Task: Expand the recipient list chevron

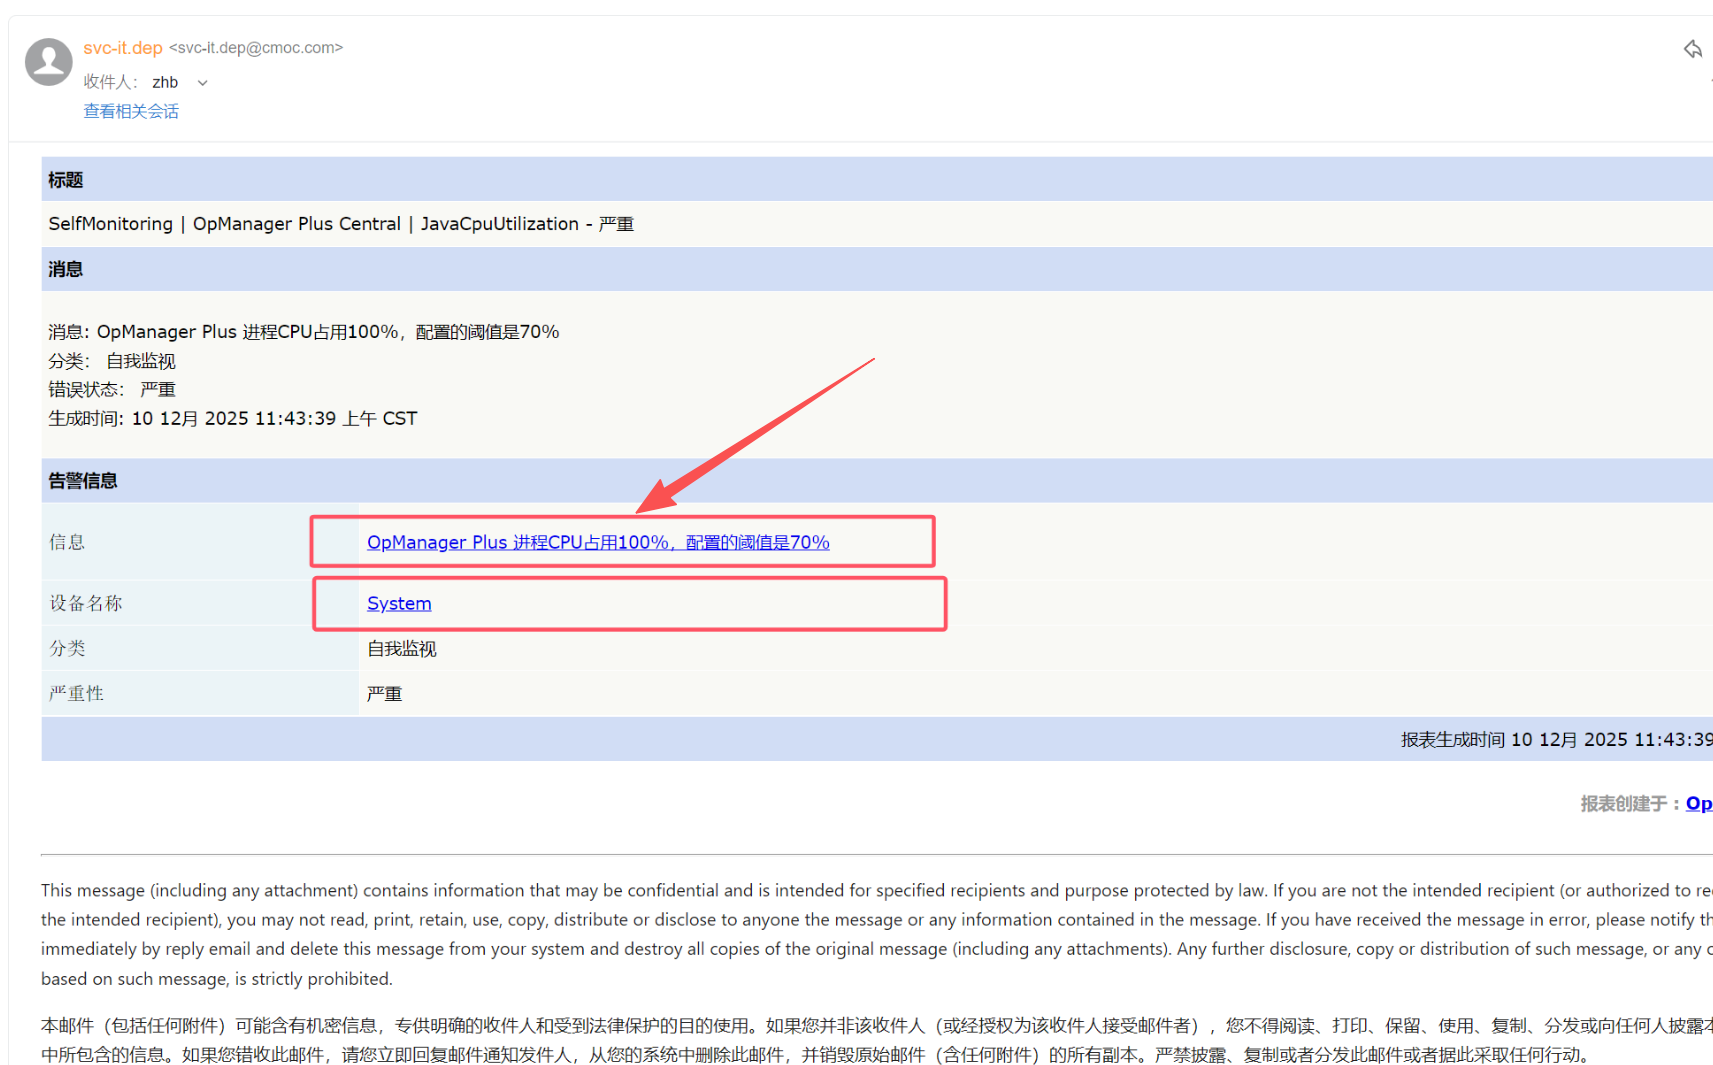Action: pos(203,83)
